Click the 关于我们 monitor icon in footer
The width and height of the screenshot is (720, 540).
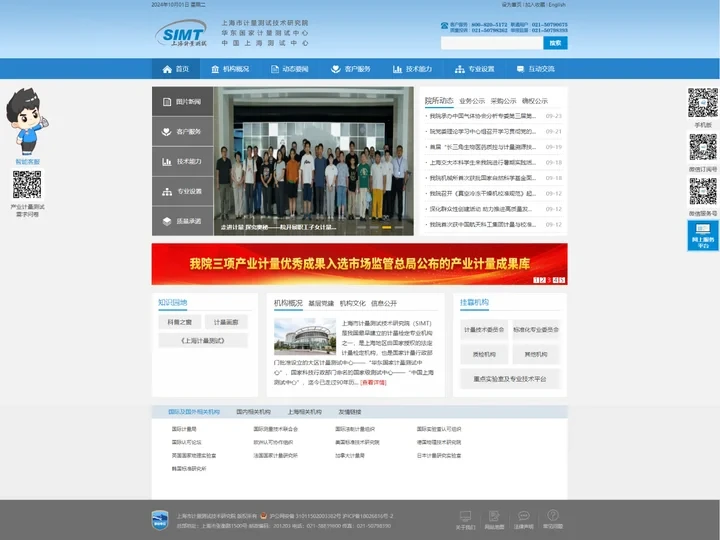465,516
